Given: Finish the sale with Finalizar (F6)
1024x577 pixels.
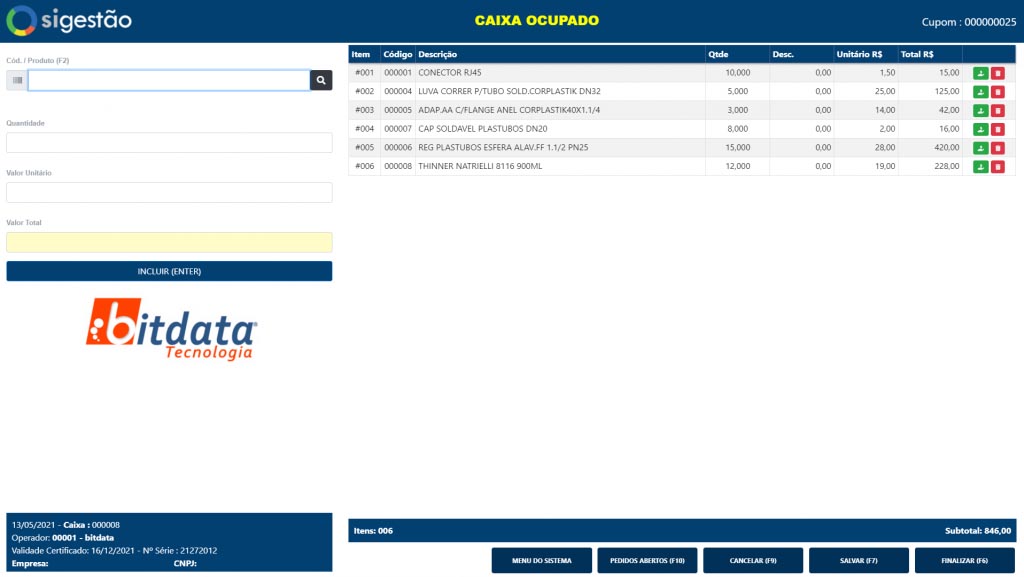Looking at the screenshot, I should click(964, 561).
